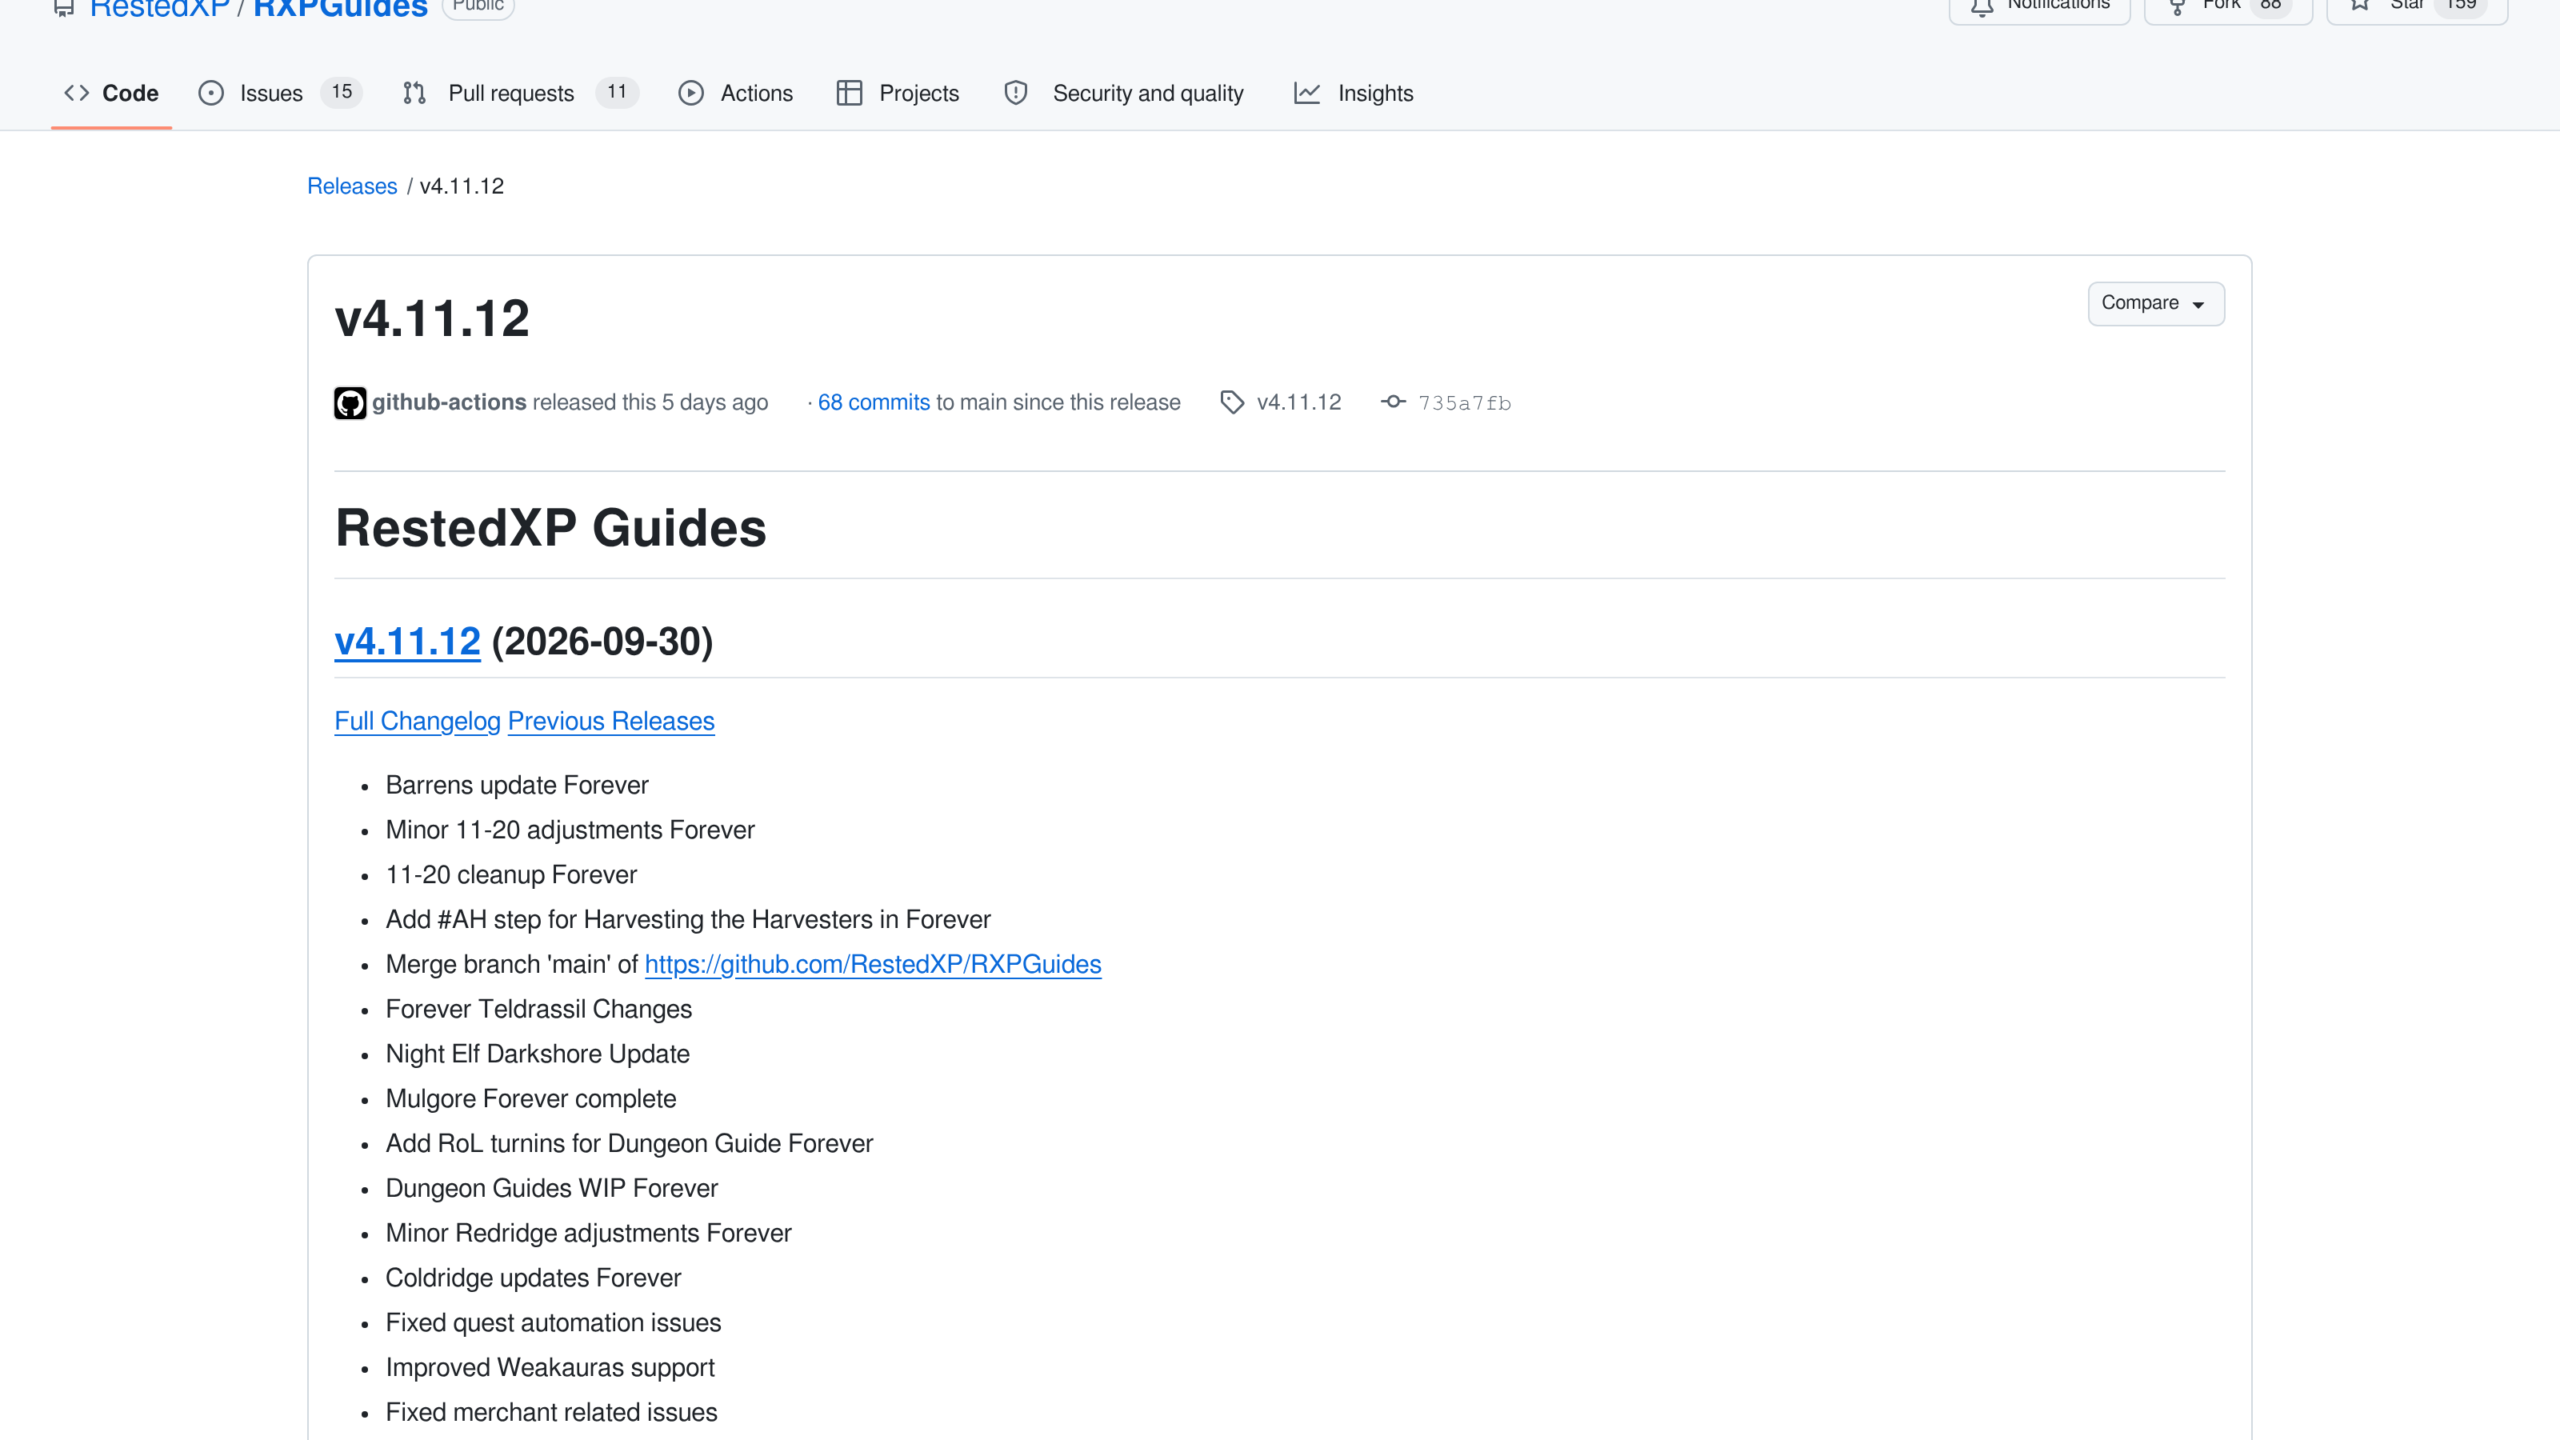Click 'Dungeon Guides WIP Forever' text
The width and height of the screenshot is (2560, 1440).
[552, 1188]
